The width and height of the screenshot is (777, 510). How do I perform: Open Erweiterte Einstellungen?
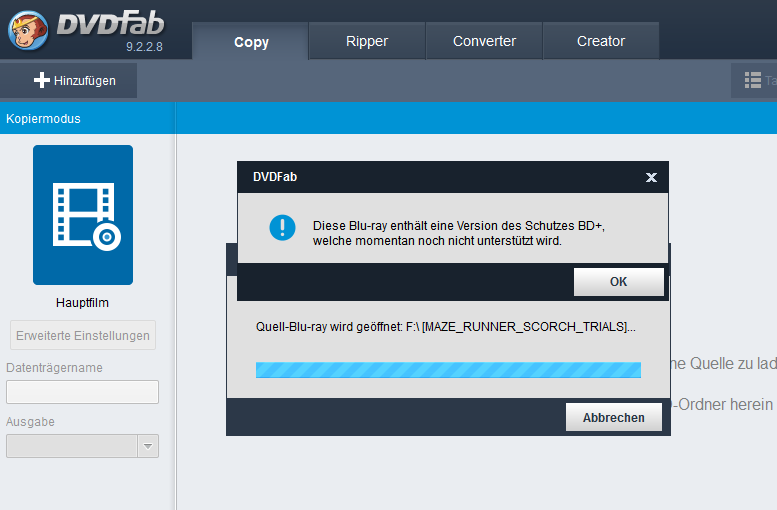pyautogui.click(x=83, y=336)
